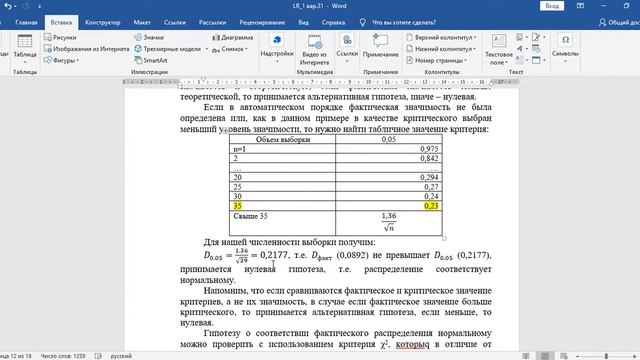Insert a chart via Диаграмма
The width and height of the screenshot is (640, 360).
(x=233, y=37)
